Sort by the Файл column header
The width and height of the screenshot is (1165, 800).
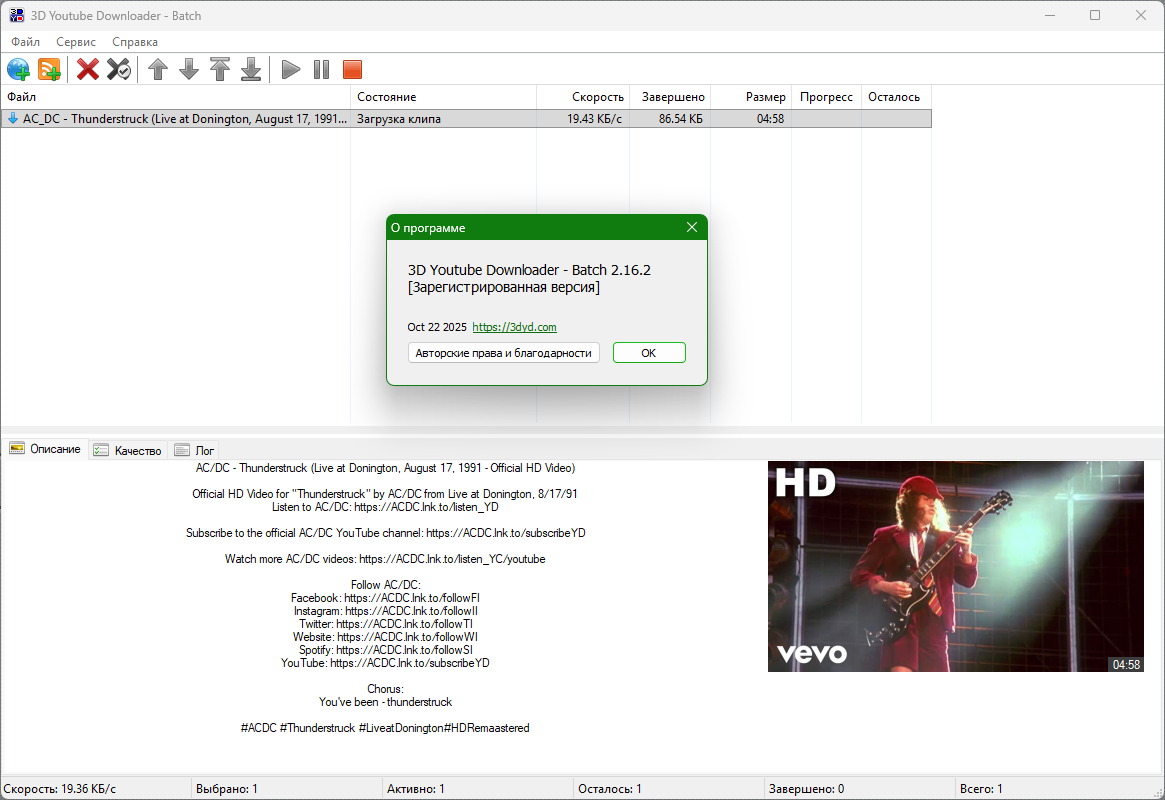(x=175, y=97)
